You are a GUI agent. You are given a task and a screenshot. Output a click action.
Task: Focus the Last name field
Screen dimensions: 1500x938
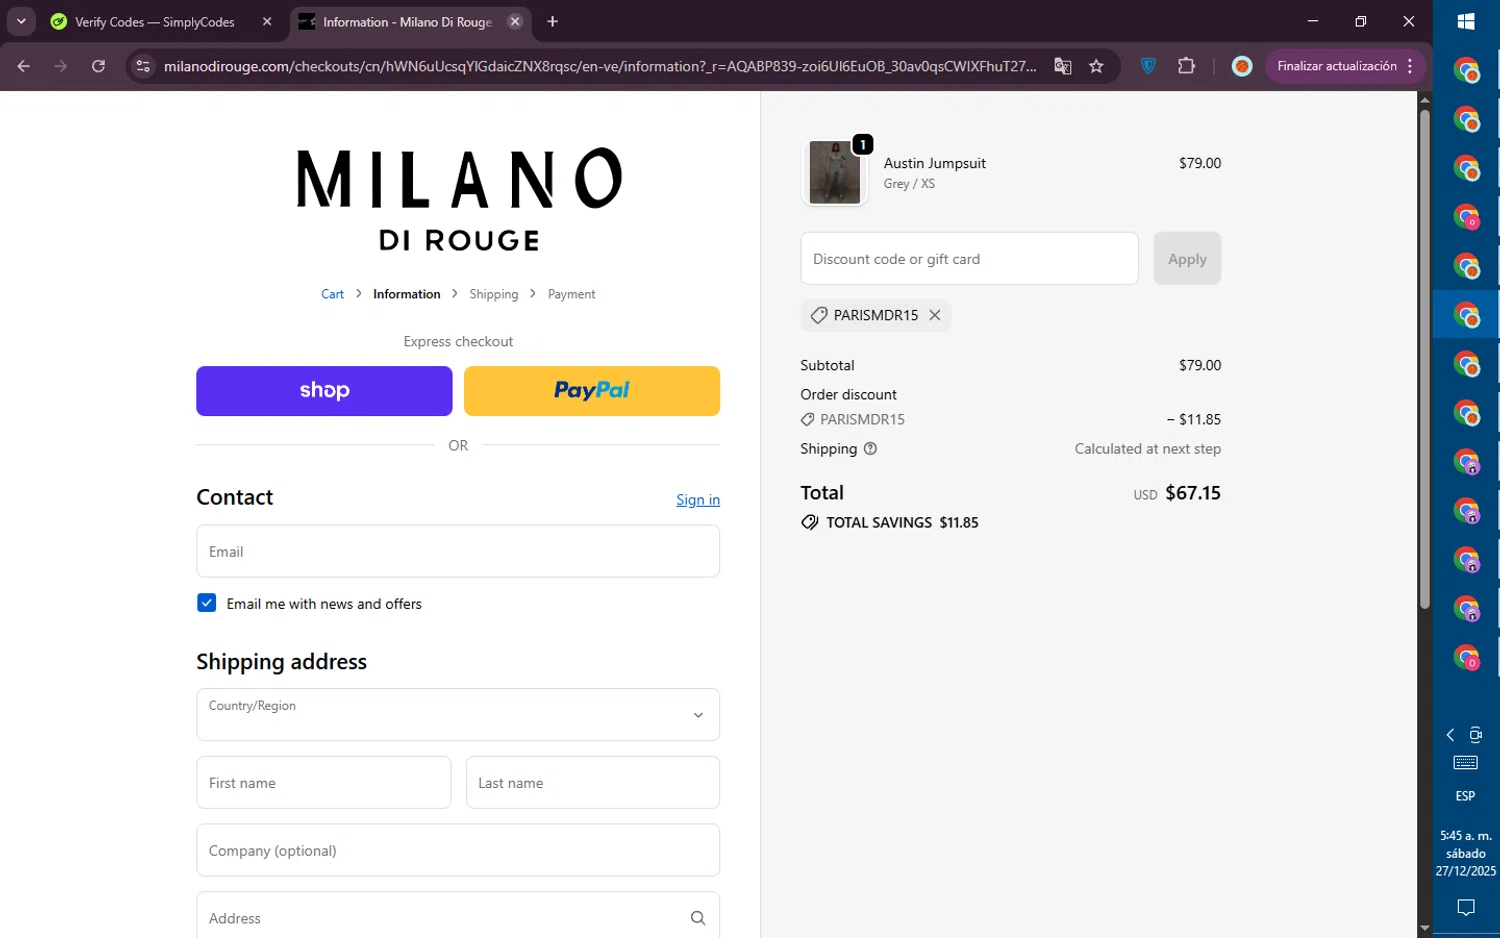click(x=593, y=782)
